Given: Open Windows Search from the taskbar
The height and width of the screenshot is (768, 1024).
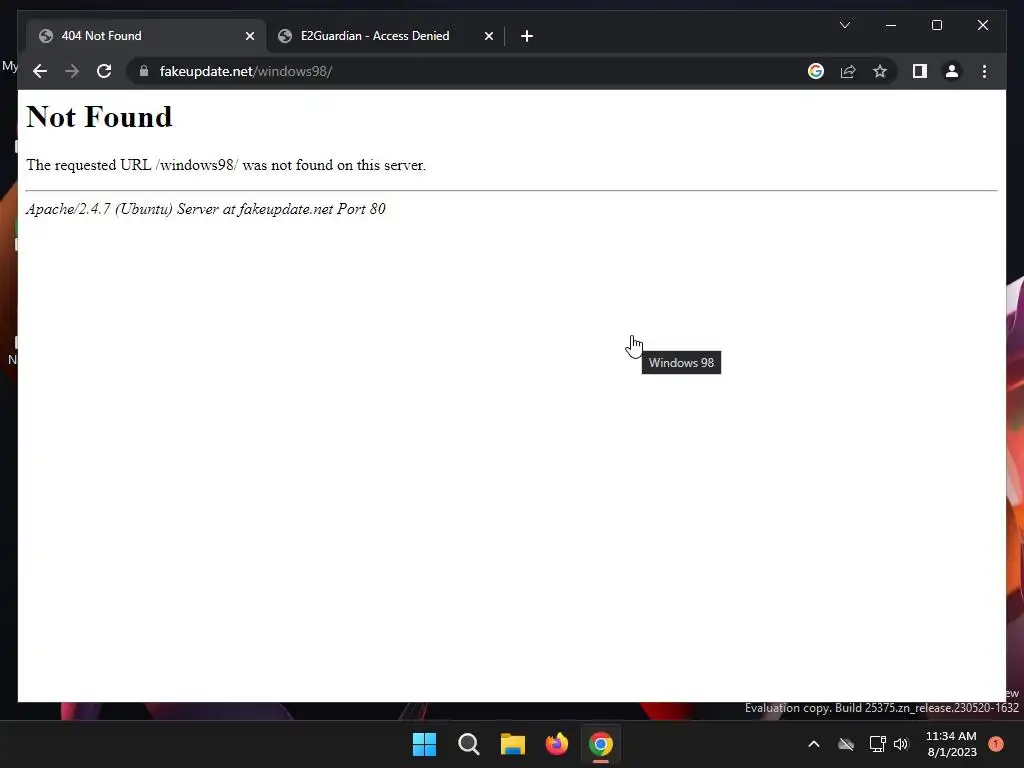Looking at the screenshot, I should point(469,744).
